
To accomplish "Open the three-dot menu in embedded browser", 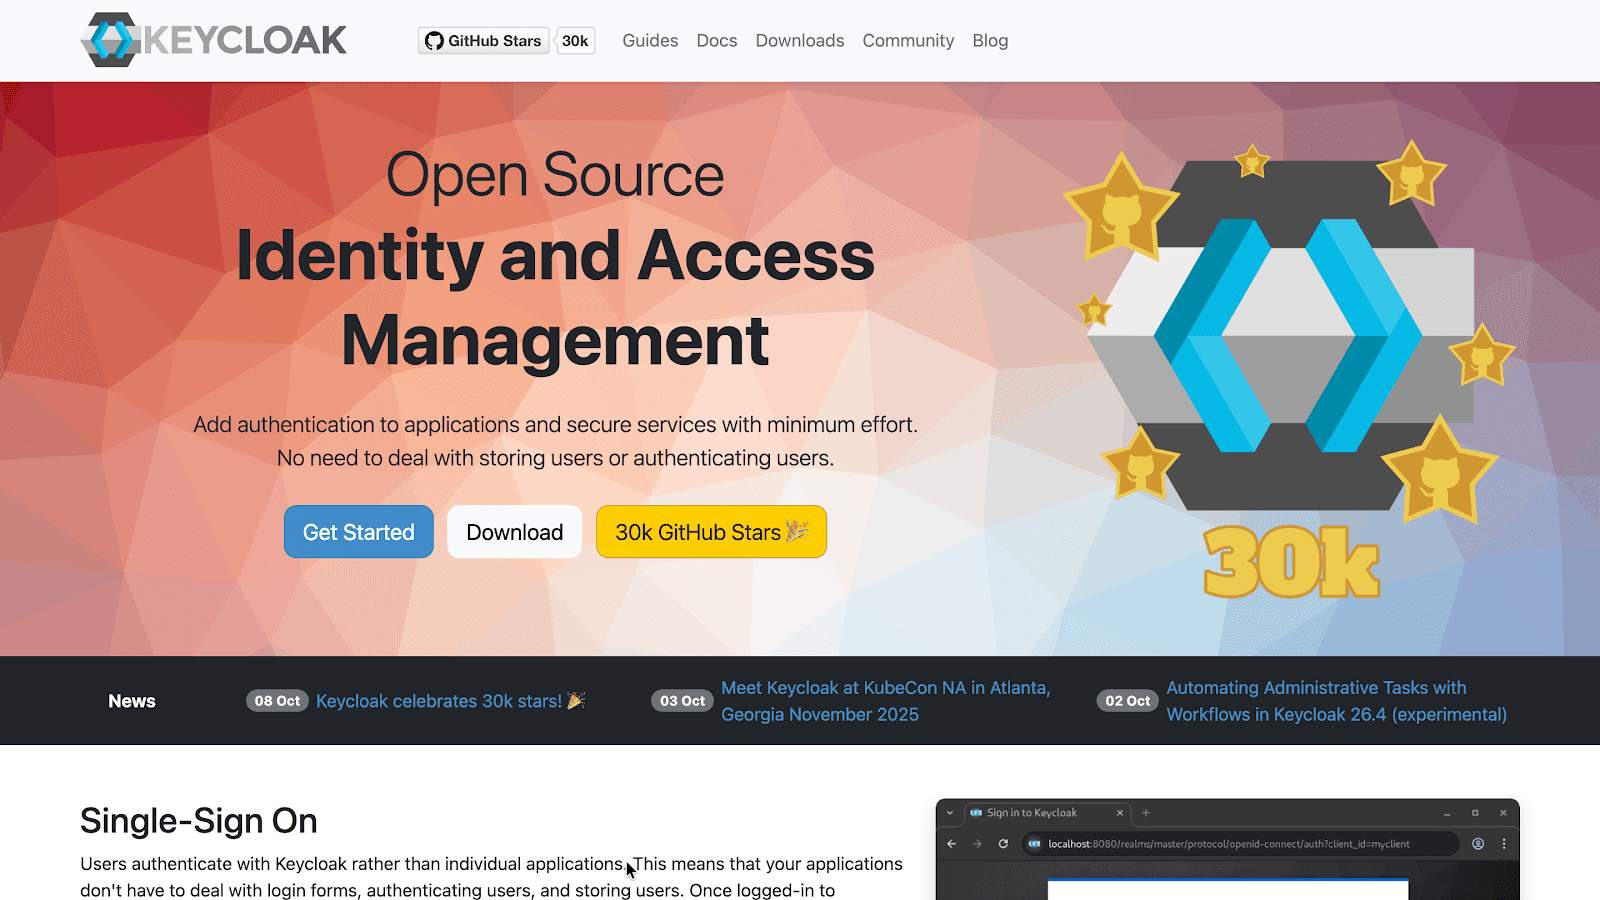I will point(1504,844).
